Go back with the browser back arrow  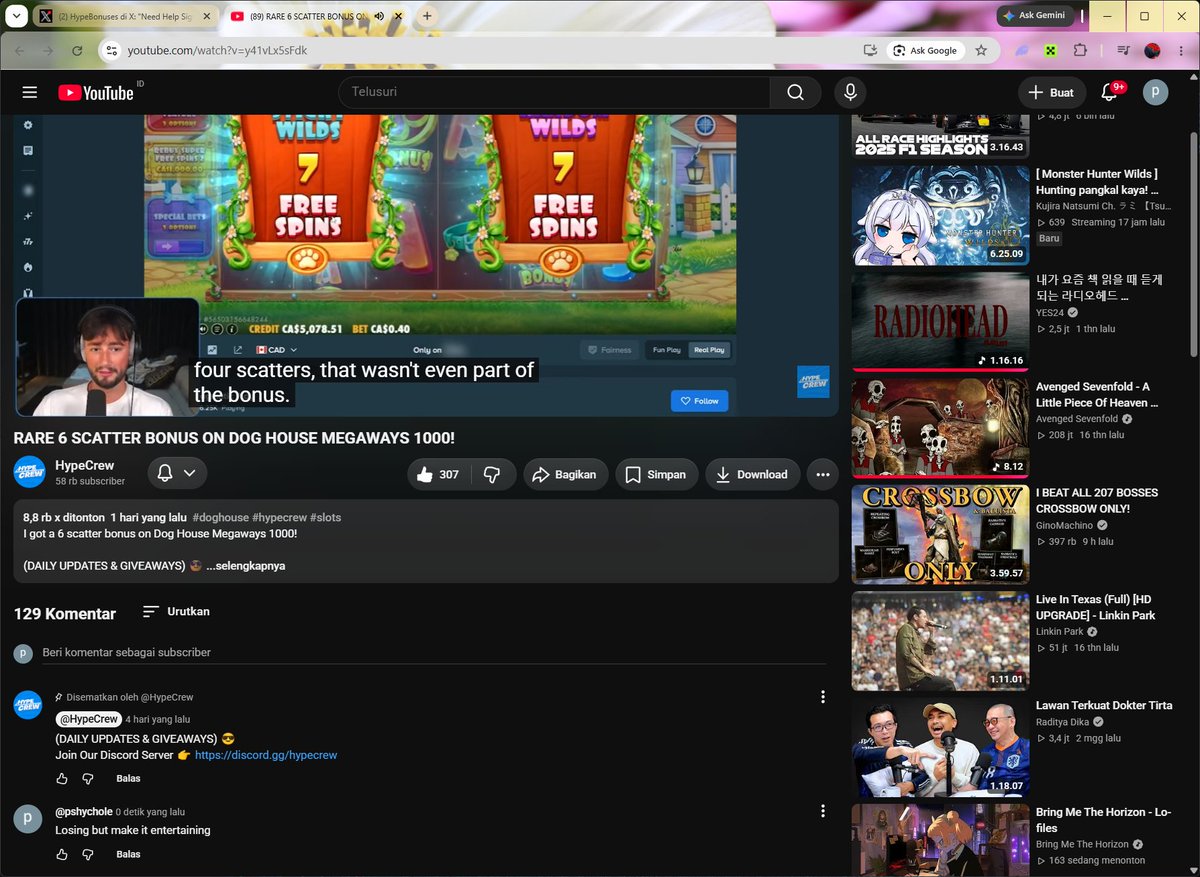pos(20,50)
